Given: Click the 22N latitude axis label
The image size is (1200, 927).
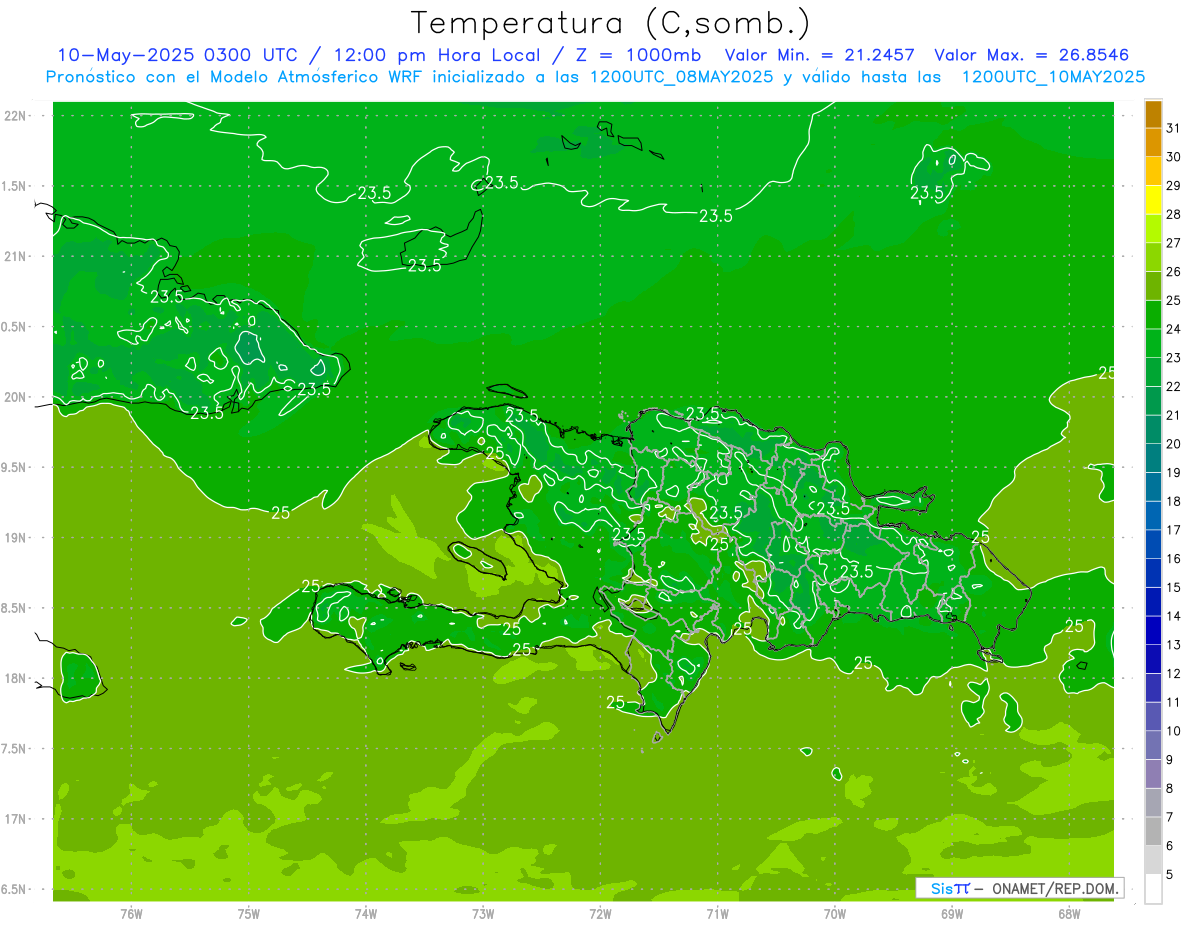Looking at the screenshot, I should click(x=15, y=116).
